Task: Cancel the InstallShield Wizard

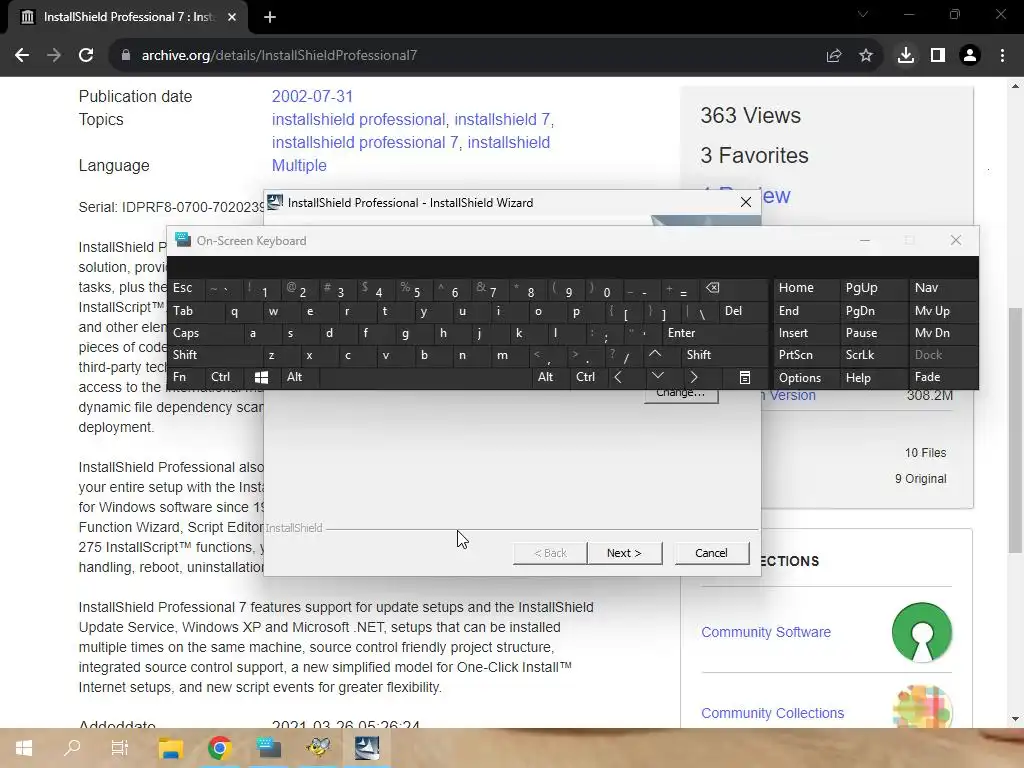Action: tap(711, 553)
